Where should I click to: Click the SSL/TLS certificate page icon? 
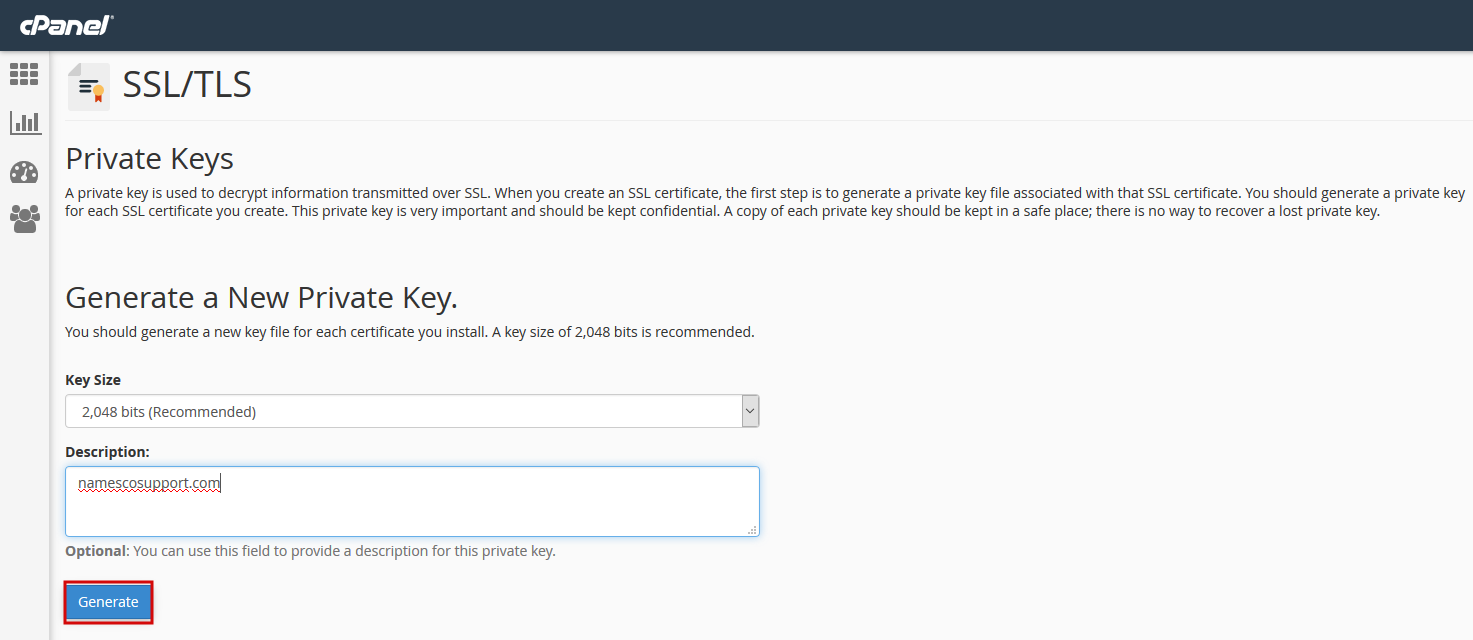click(x=89, y=87)
